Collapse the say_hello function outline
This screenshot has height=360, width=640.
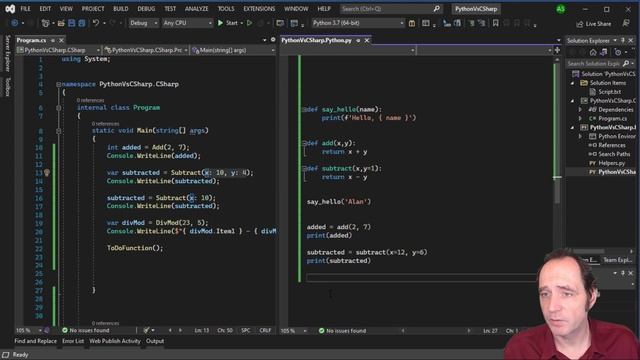(x=304, y=109)
